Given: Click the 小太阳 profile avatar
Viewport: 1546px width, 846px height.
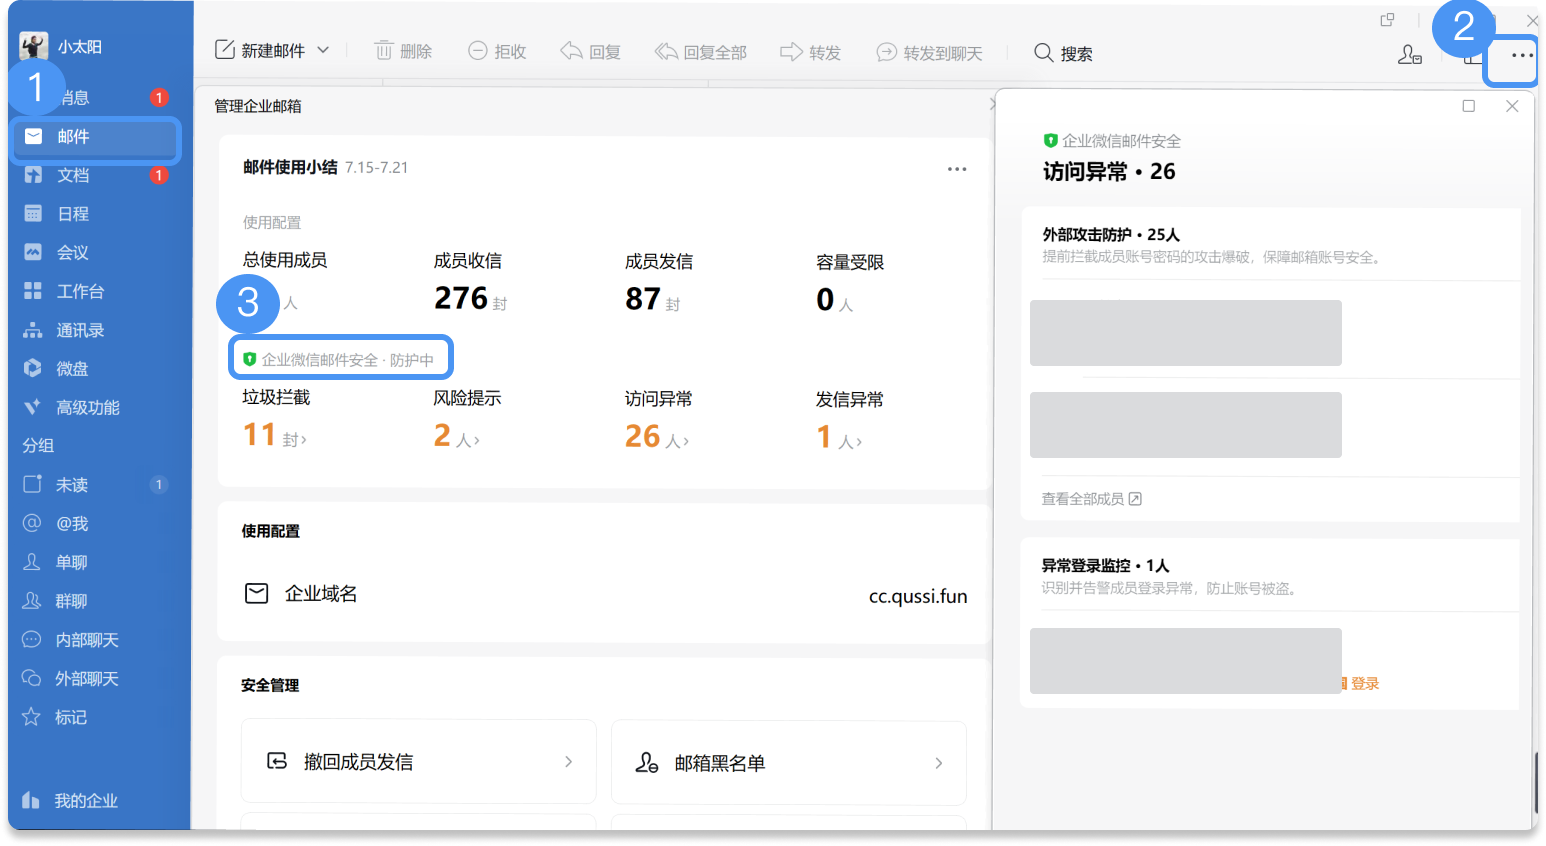Looking at the screenshot, I should [x=34, y=46].
